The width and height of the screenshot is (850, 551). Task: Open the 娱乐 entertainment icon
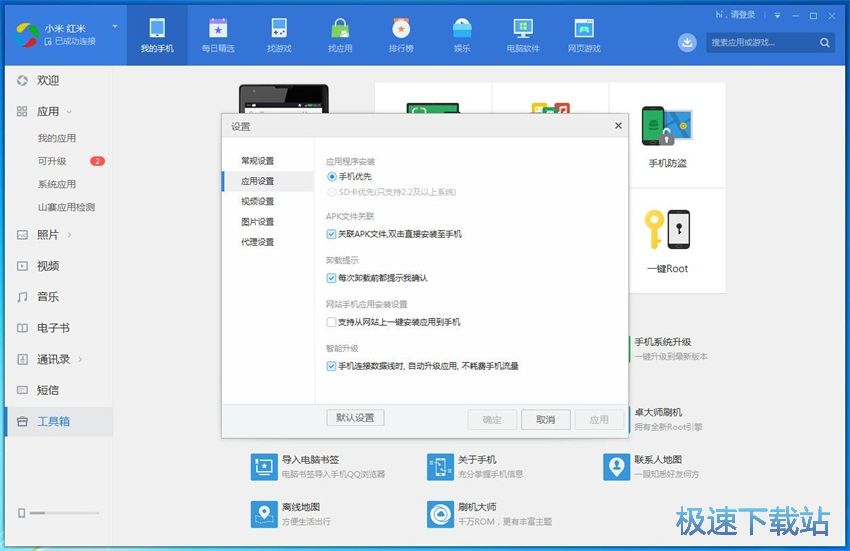click(462, 28)
